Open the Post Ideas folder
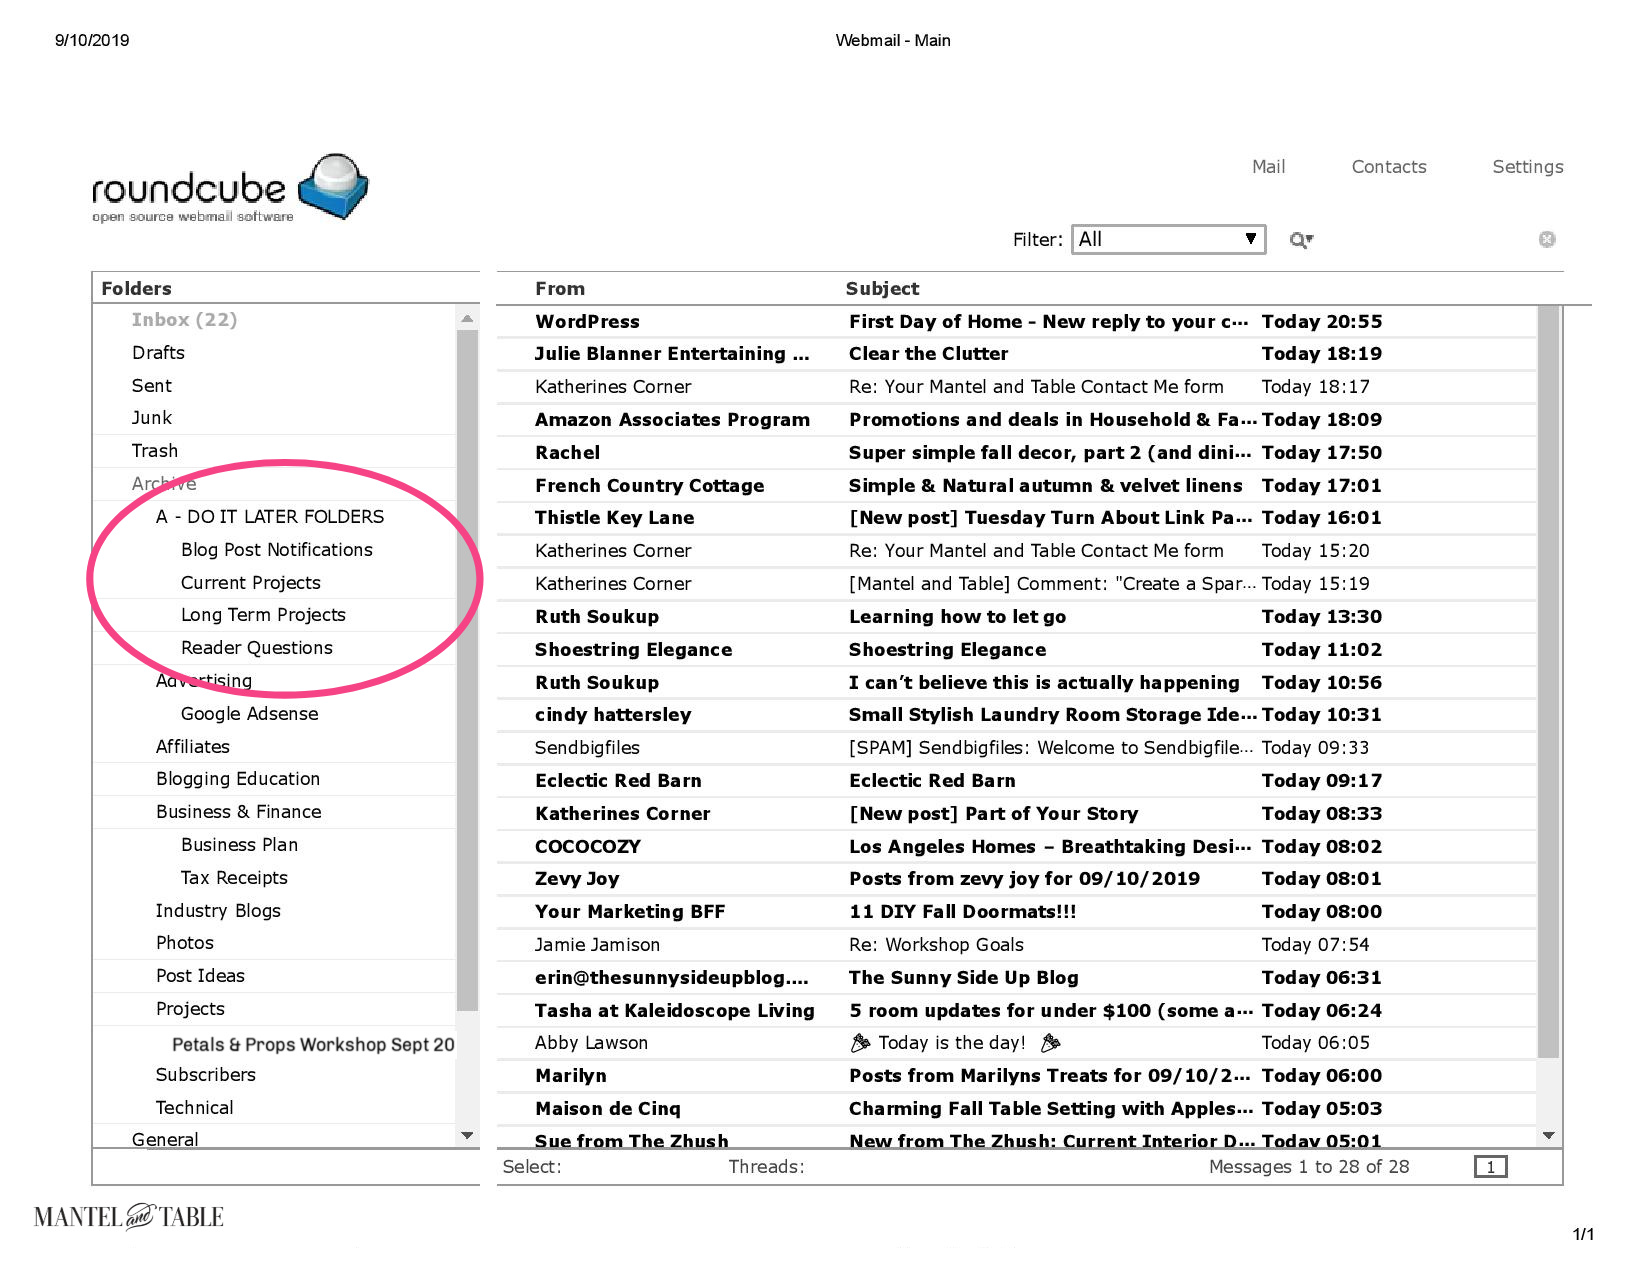Screen dimensions: 1650x1275 274,976
